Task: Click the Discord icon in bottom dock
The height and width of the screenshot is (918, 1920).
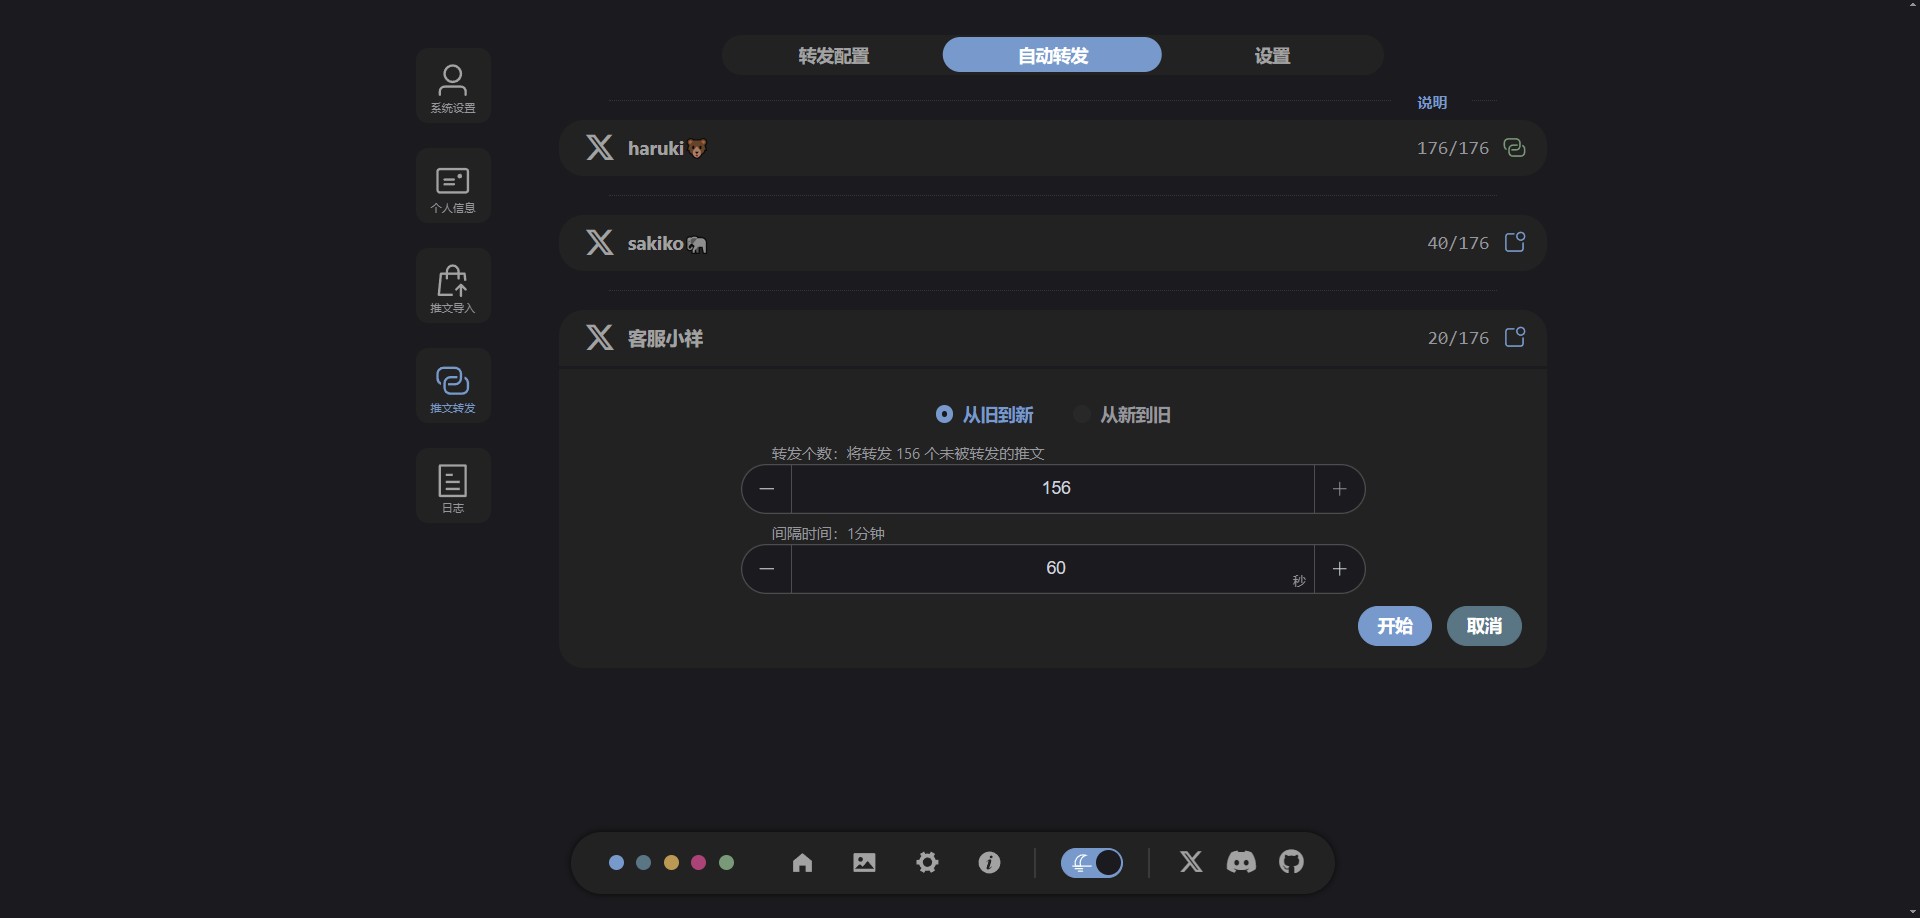Action: tap(1241, 862)
